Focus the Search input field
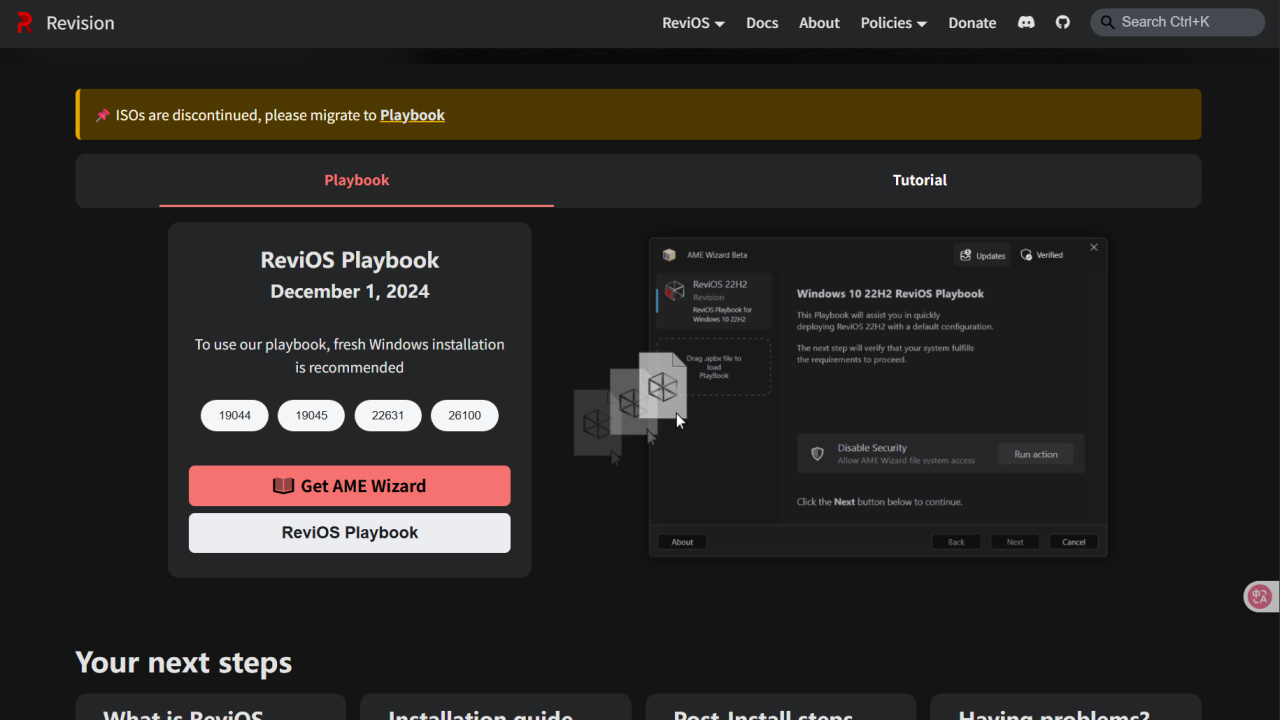1280x720 pixels. pyautogui.click(x=1178, y=22)
